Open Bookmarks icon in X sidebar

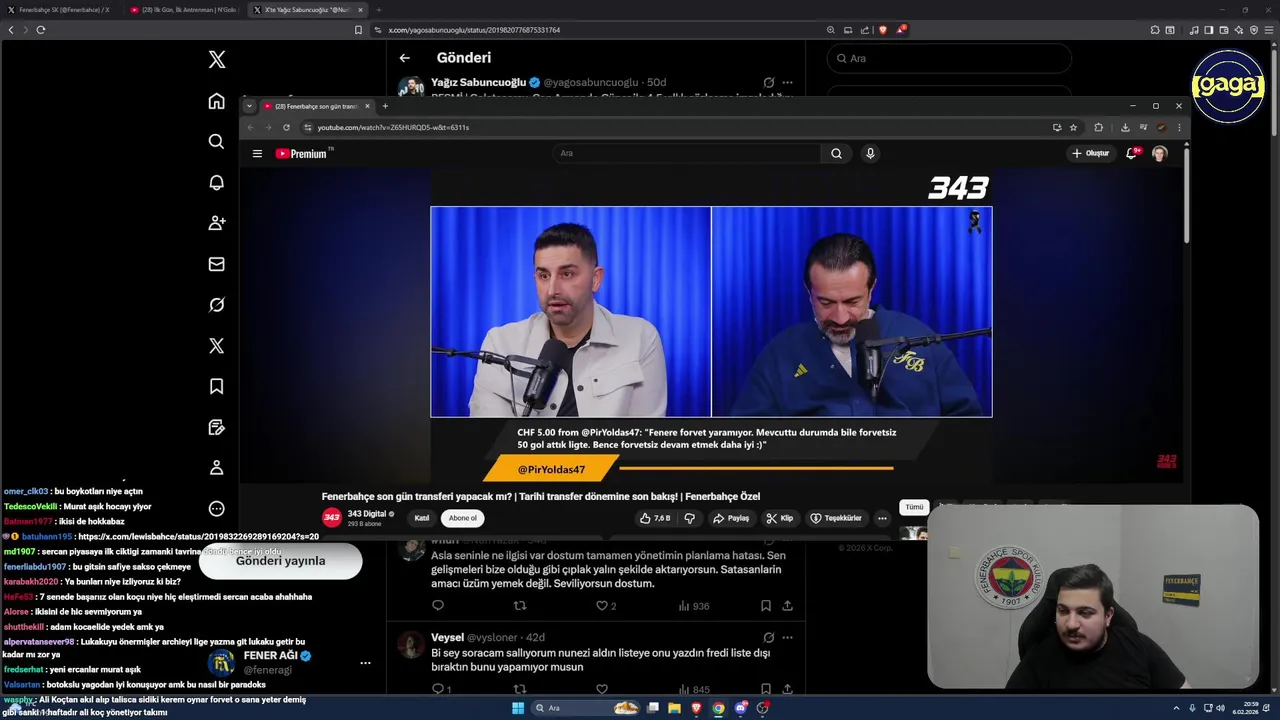tap(217, 386)
